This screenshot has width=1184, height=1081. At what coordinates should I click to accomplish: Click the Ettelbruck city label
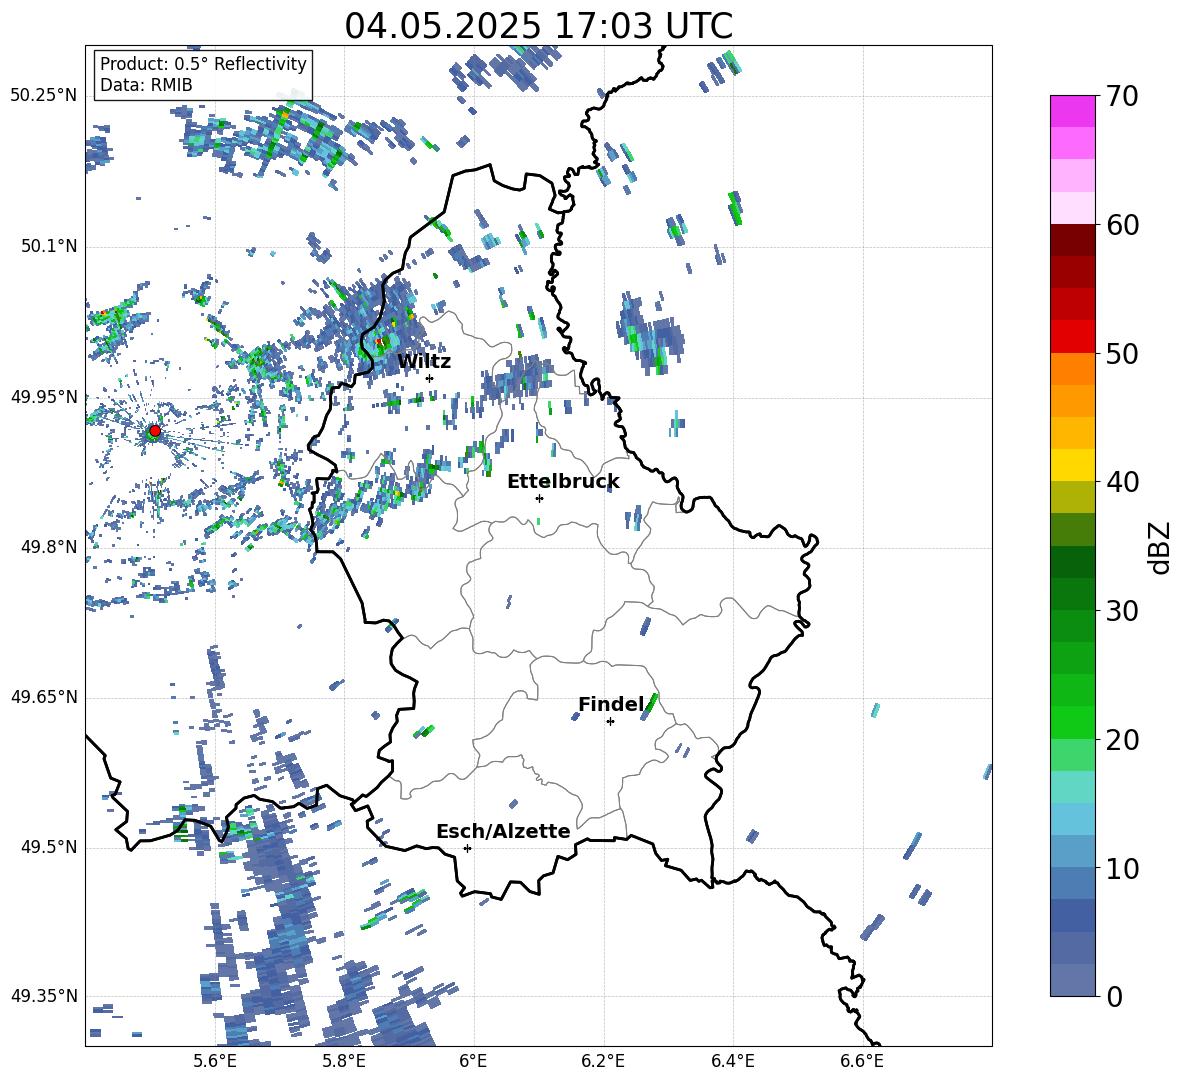563,482
